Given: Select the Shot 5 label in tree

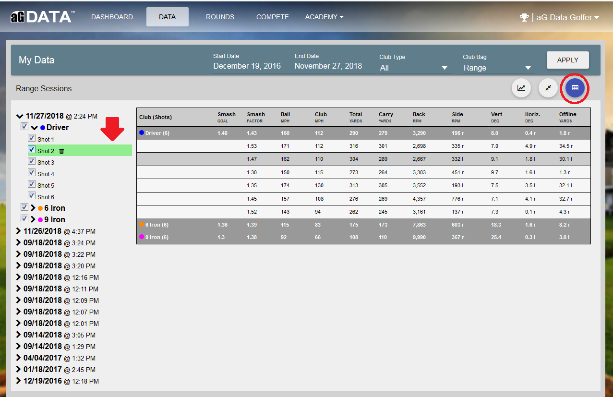Looking at the screenshot, I should (46, 185).
